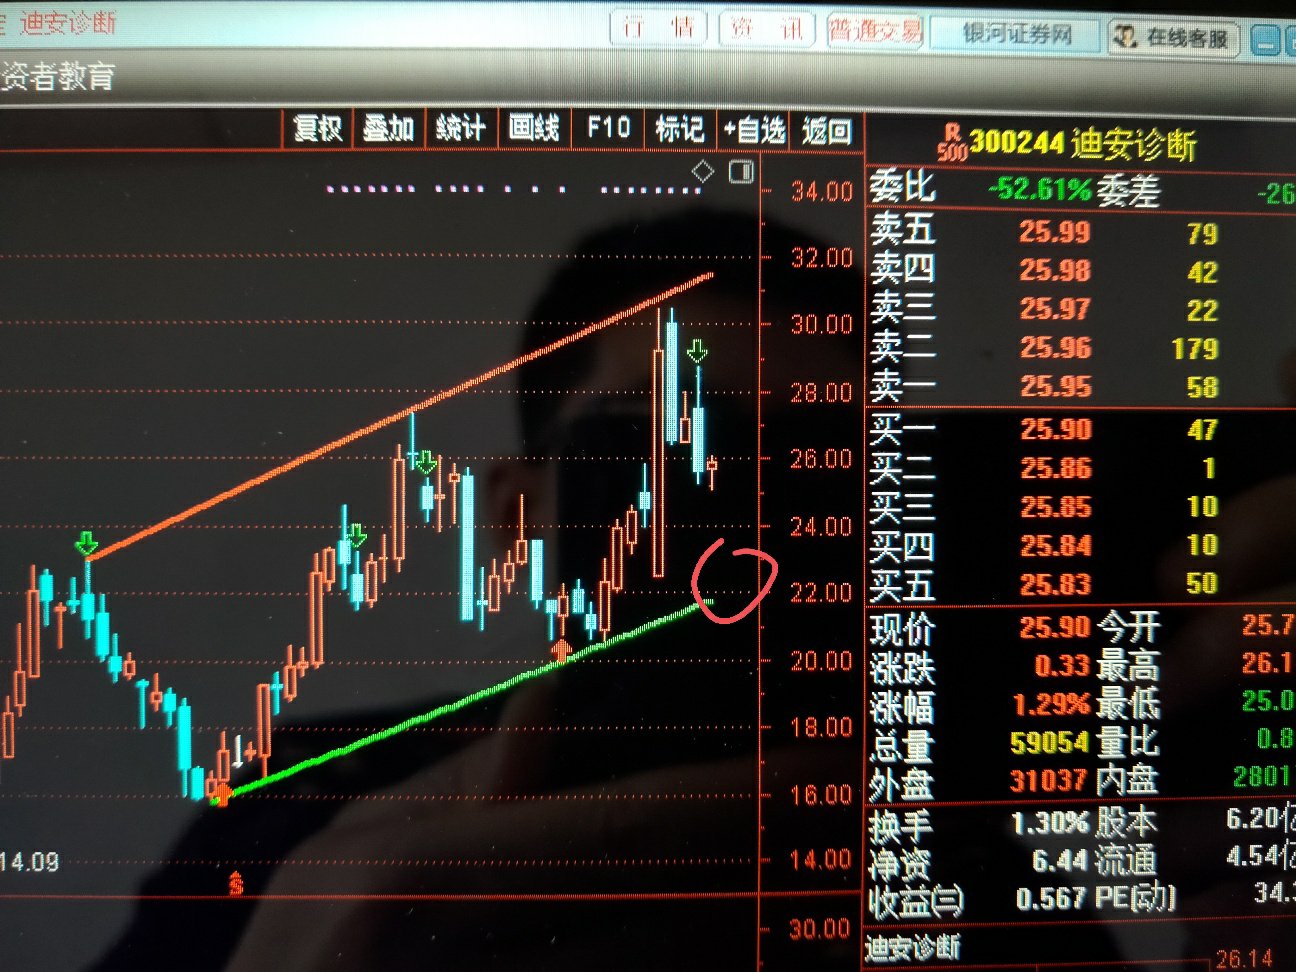This screenshot has width=1296, height=972.
Task: Click buy-one price 25.90 in 买一 row
Action: coord(1055,429)
